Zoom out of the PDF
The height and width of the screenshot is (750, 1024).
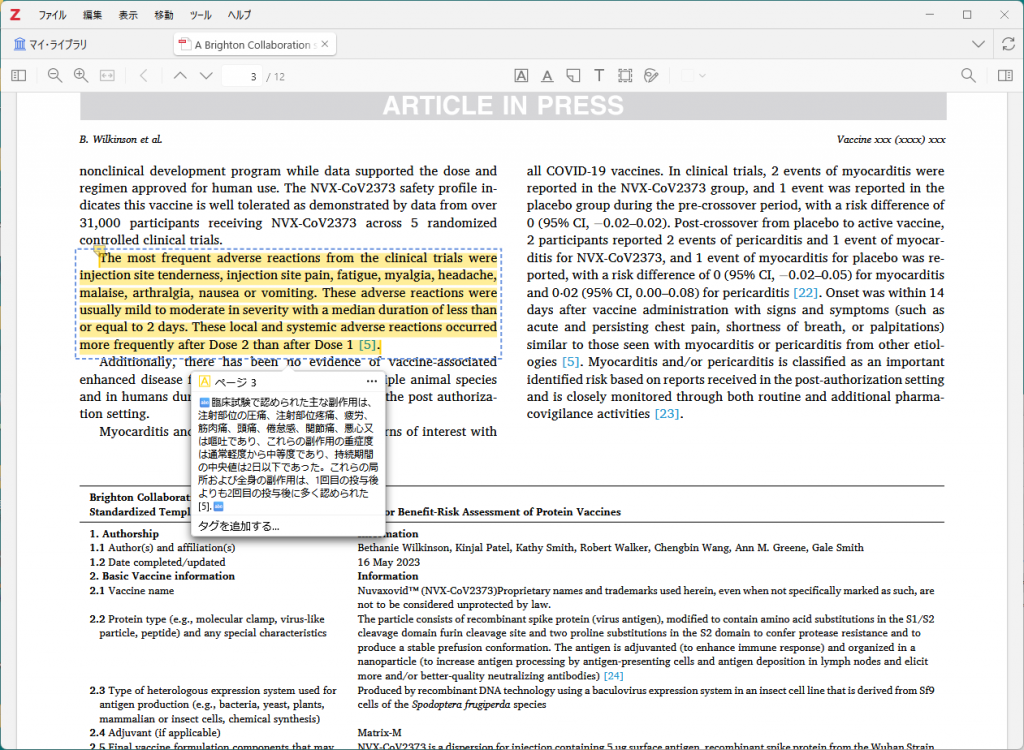[x=55, y=76]
